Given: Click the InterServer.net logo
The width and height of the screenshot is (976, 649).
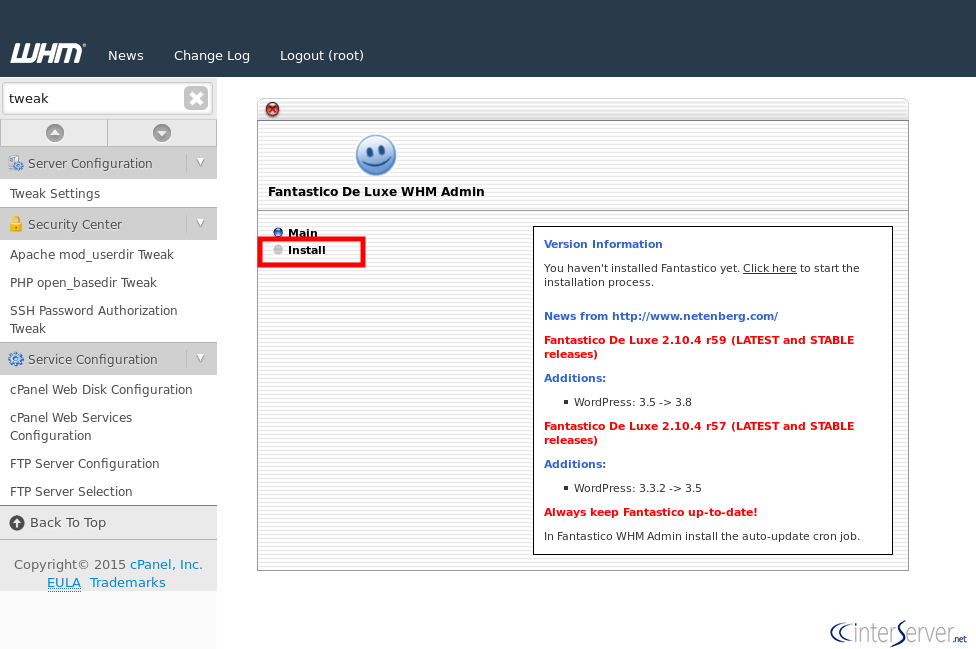Looking at the screenshot, I should (898, 633).
